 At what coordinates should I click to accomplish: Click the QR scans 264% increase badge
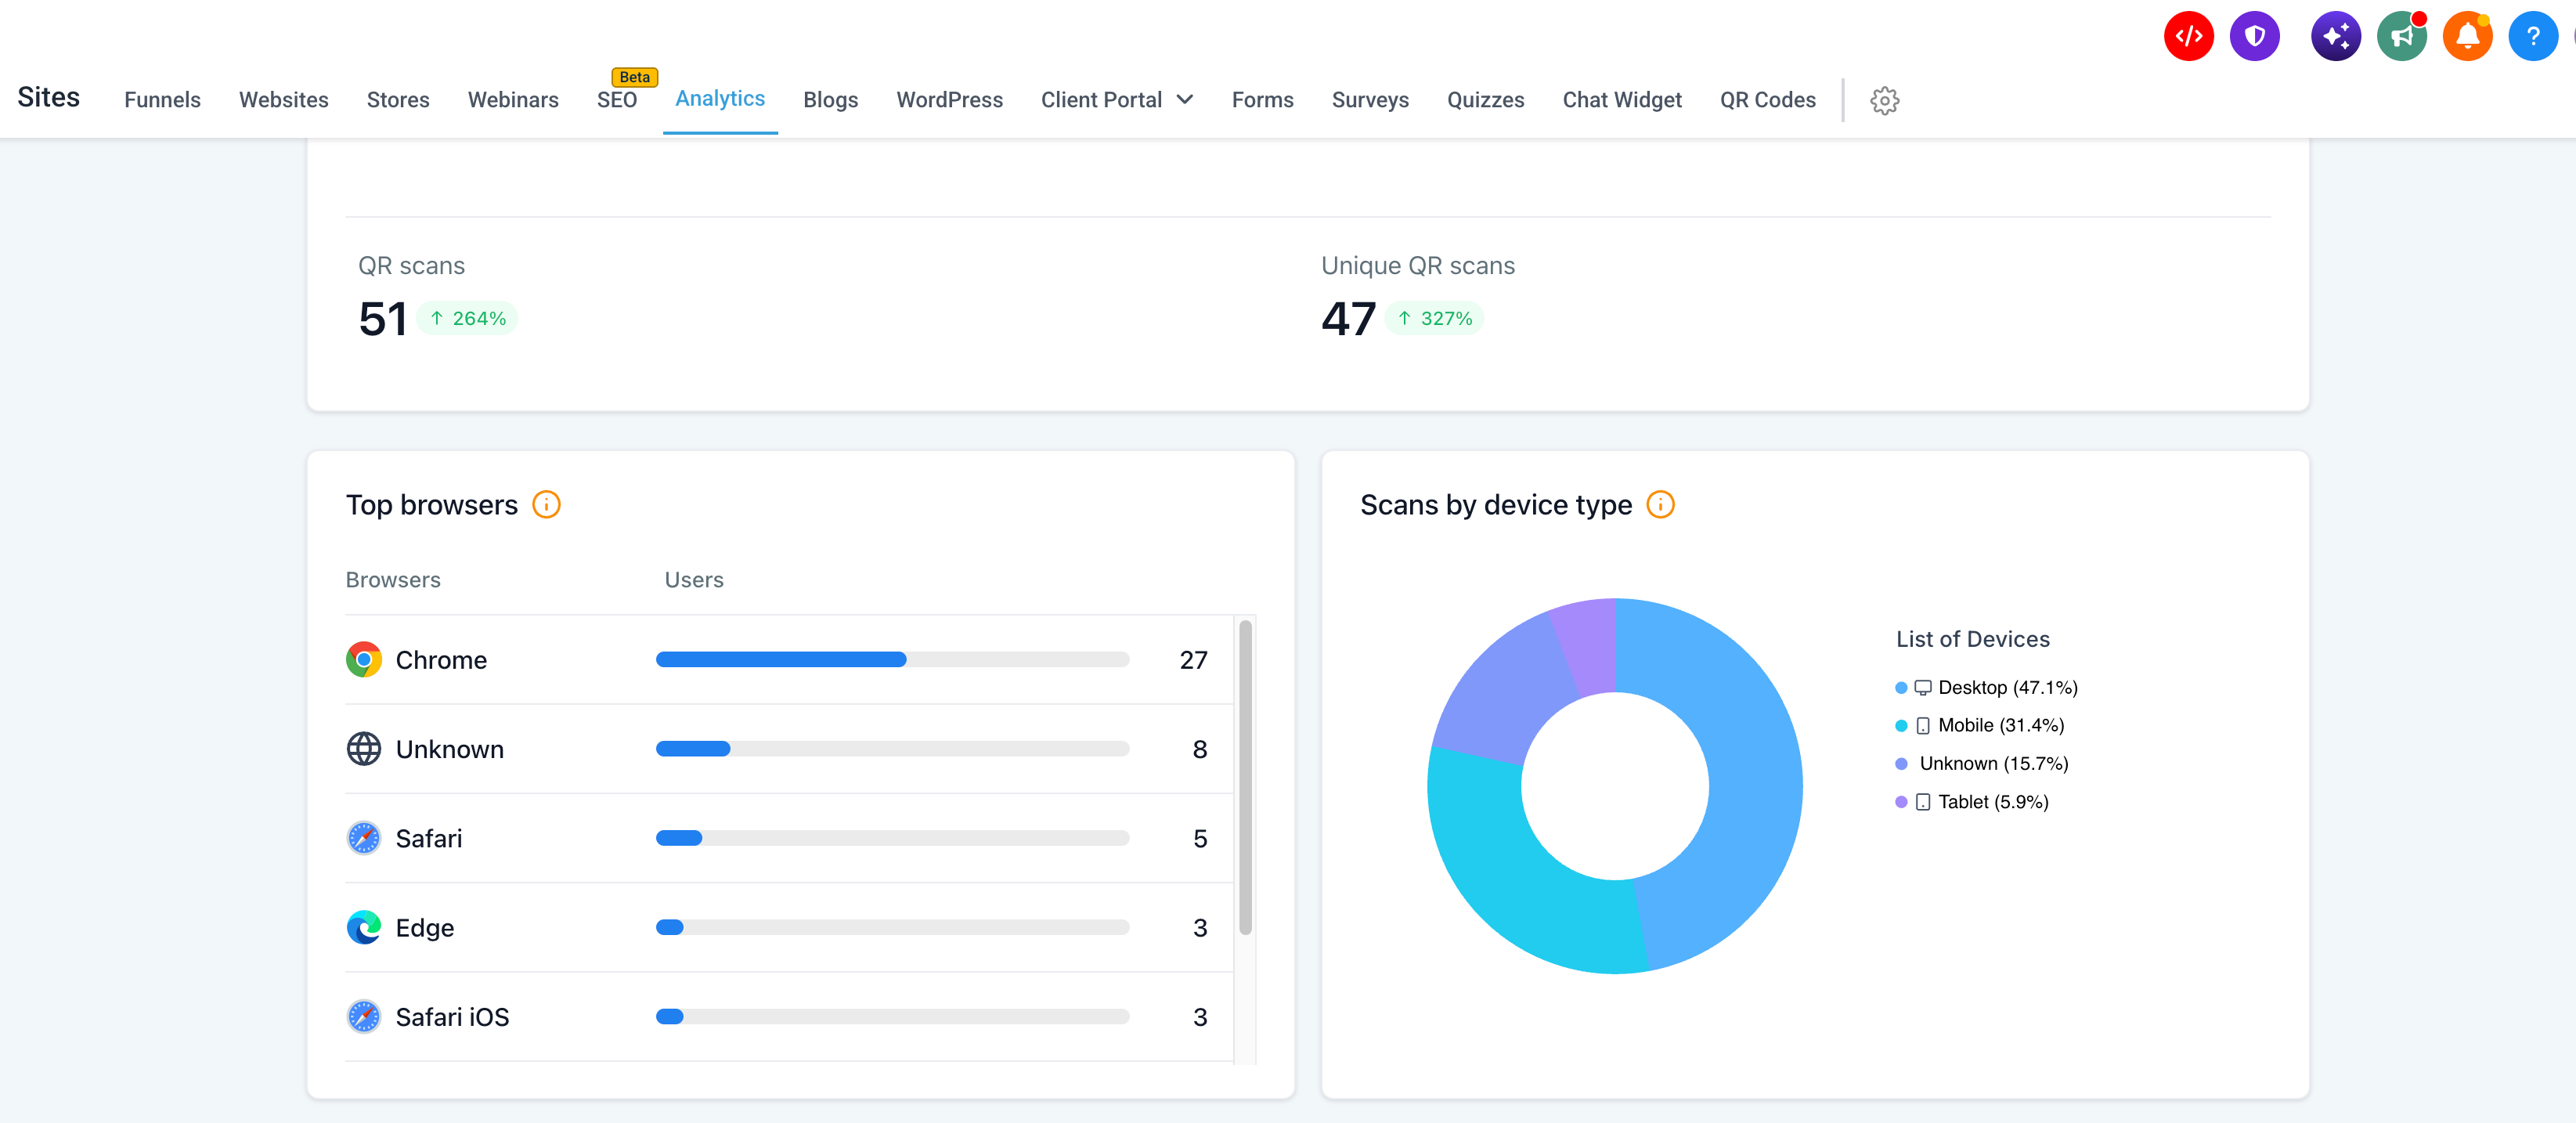467,318
